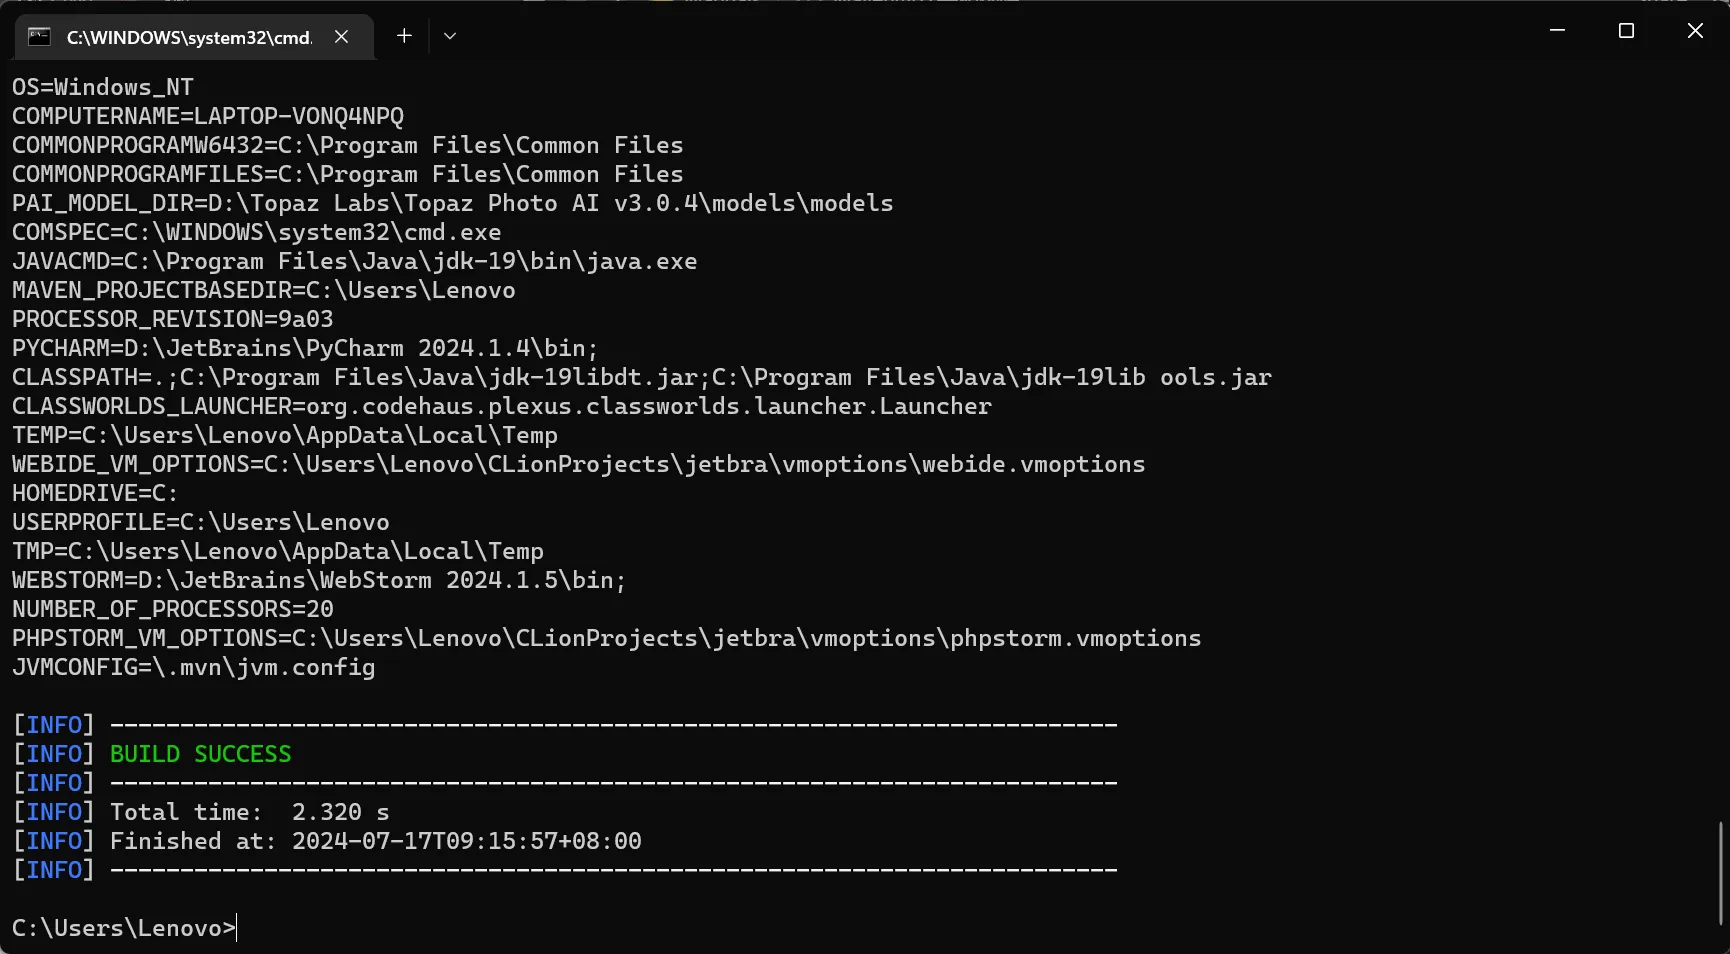Minimize the terminal window

pos(1557,31)
